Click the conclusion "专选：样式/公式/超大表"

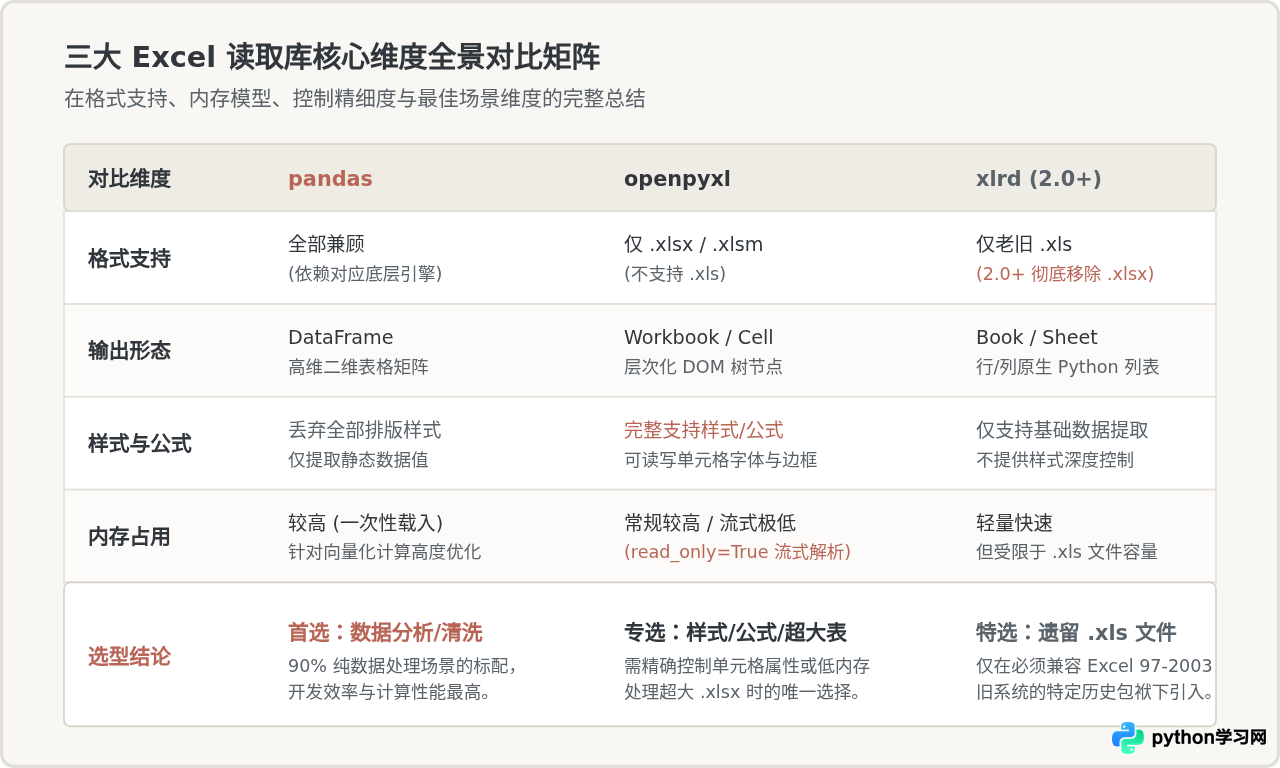735,633
